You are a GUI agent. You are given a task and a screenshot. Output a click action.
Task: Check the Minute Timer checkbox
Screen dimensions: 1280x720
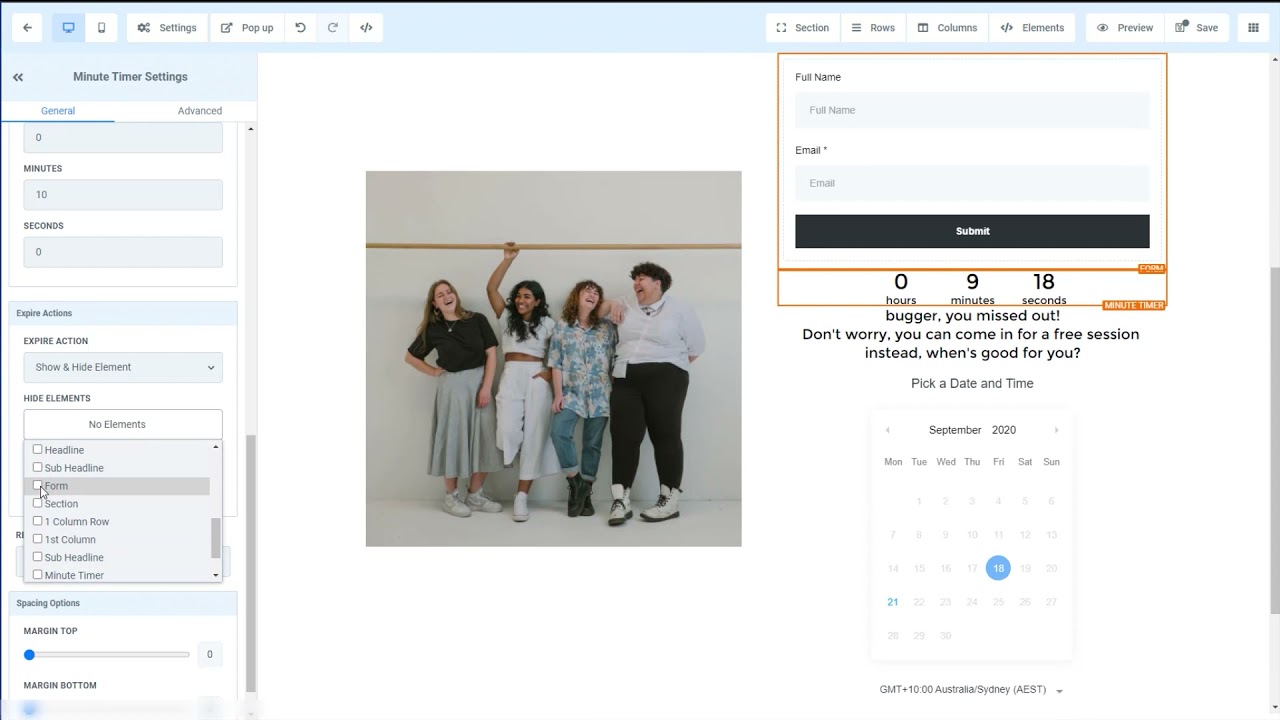(x=38, y=575)
